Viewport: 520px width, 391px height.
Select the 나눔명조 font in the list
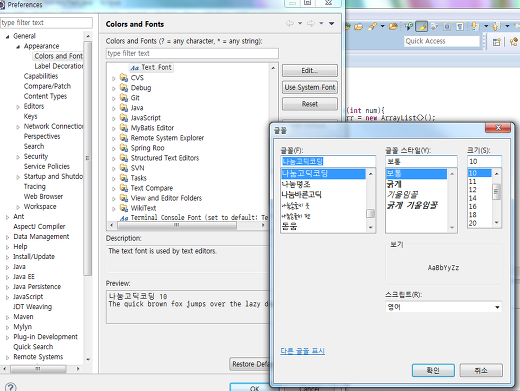296,184
